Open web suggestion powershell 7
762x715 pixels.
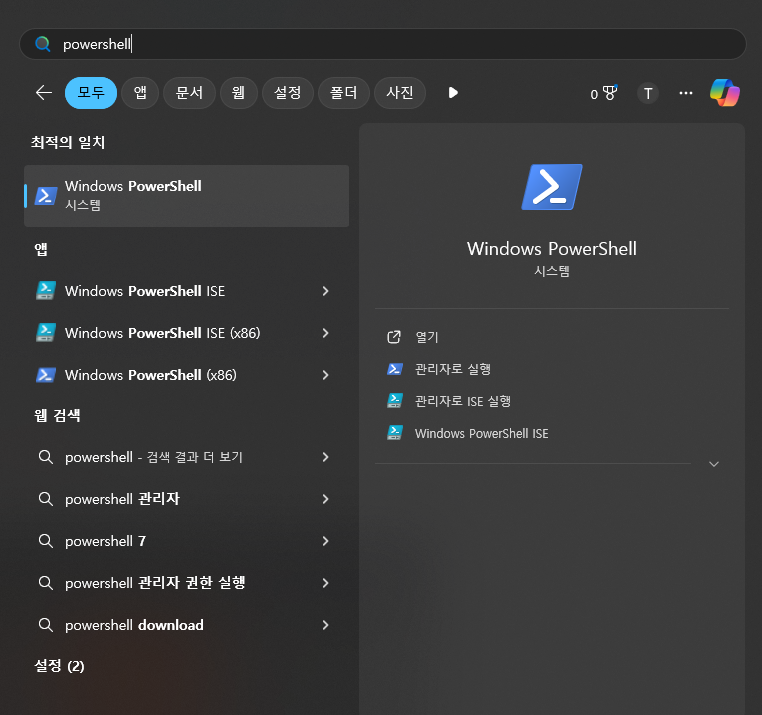point(187,541)
